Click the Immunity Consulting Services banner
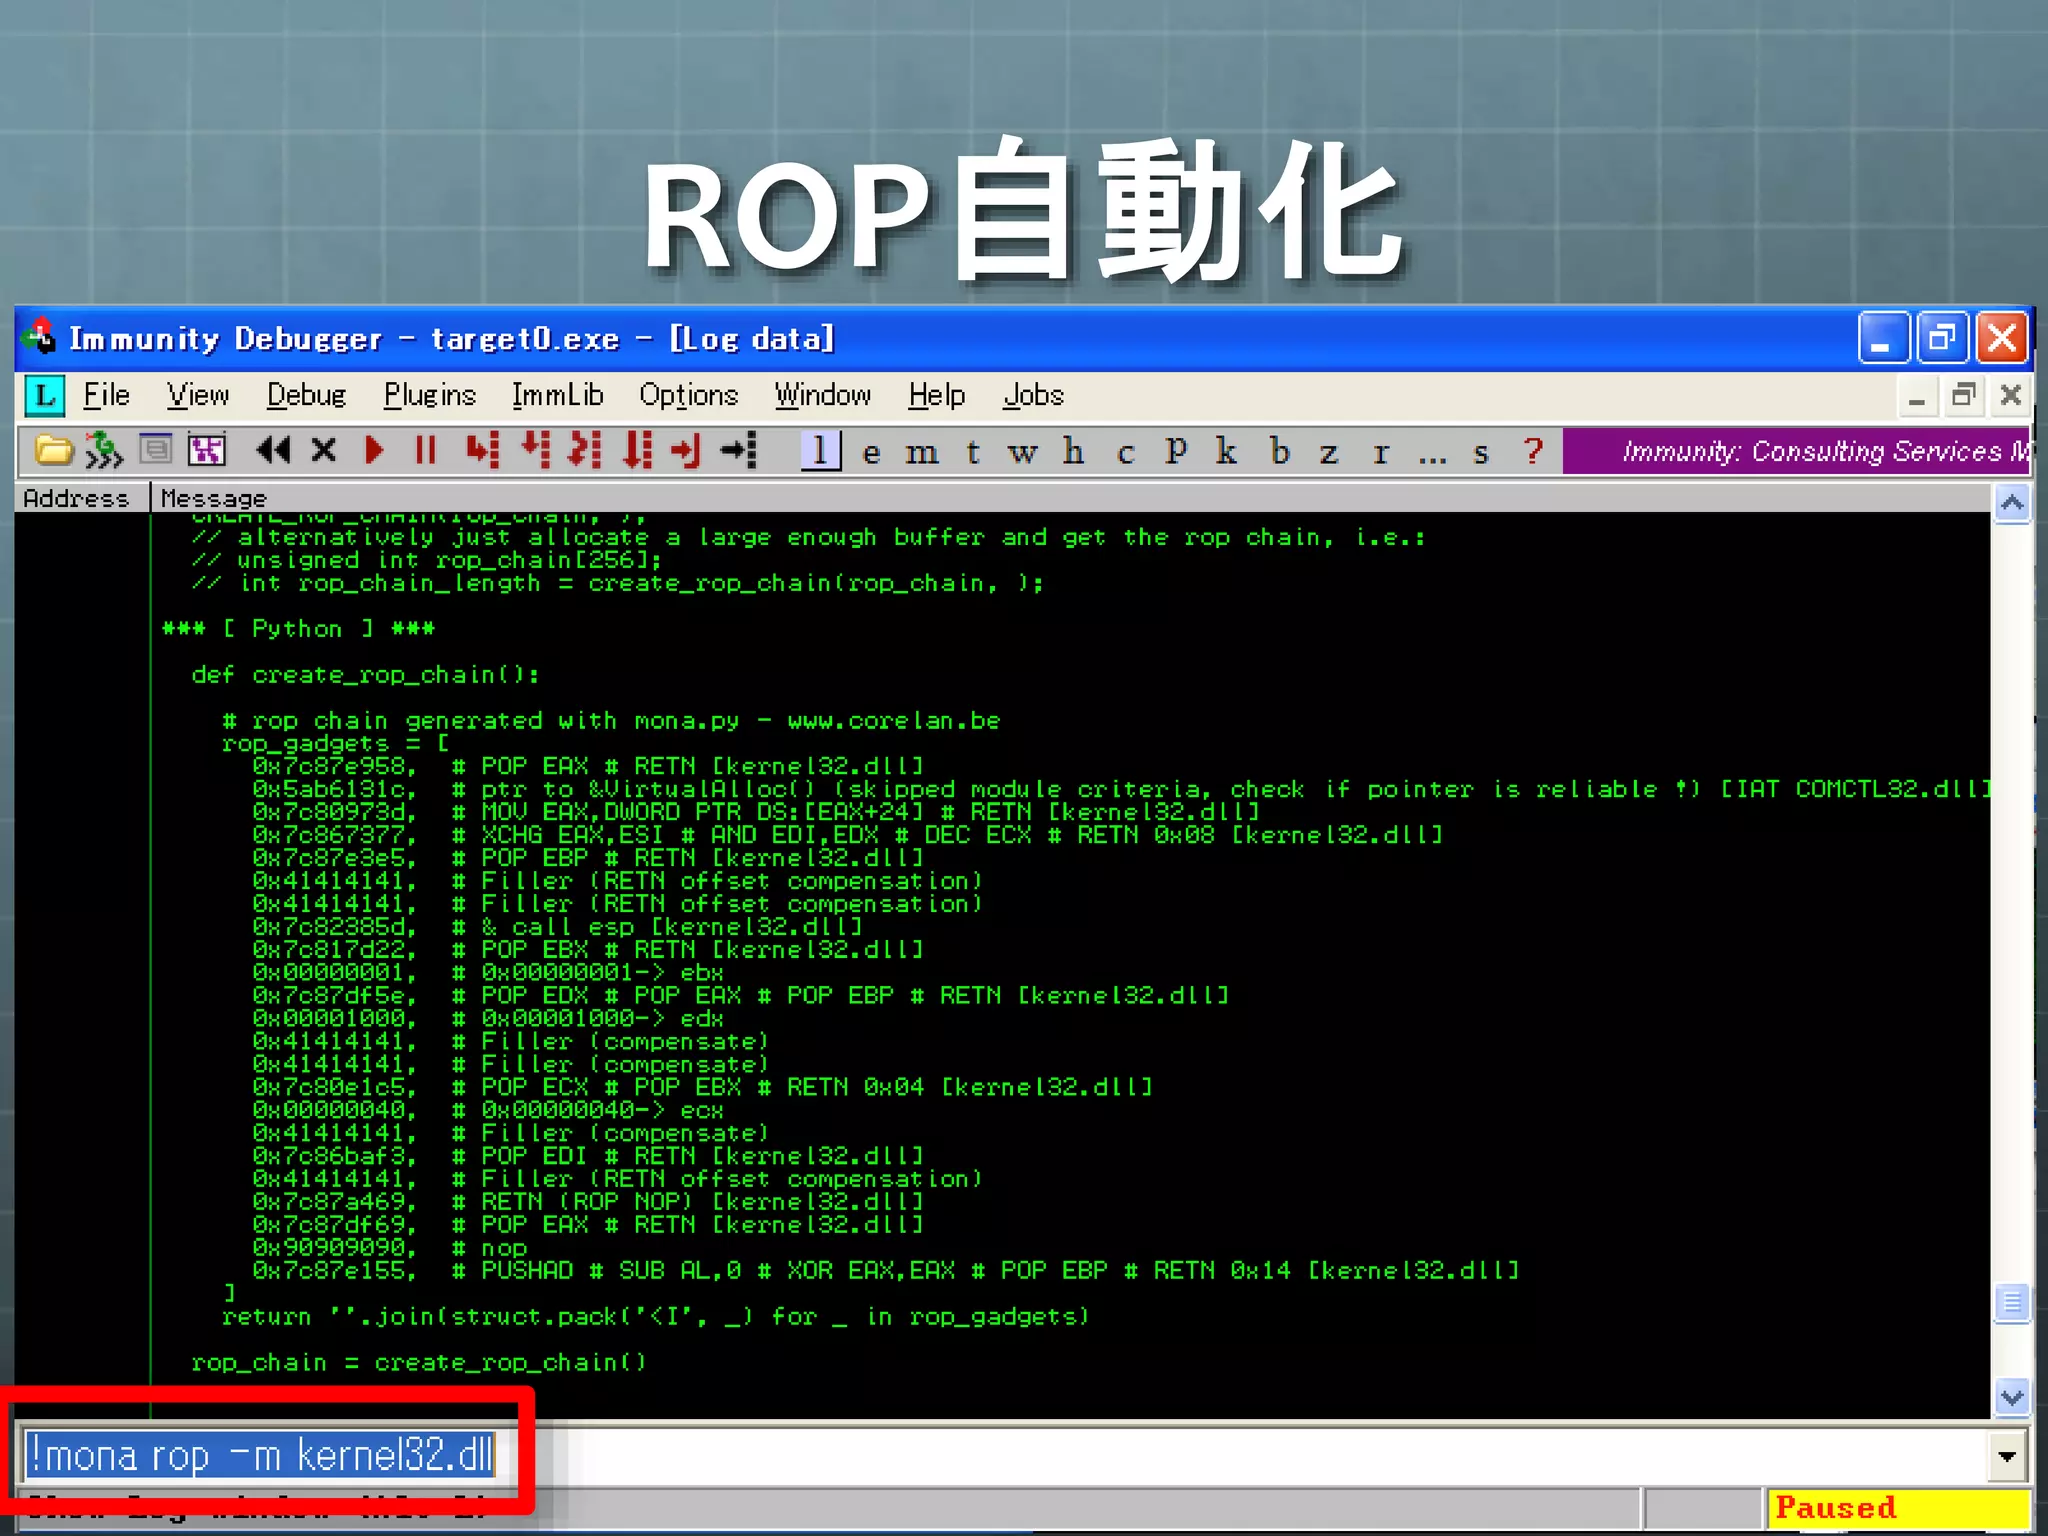The width and height of the screenshot is (2048, 1536). pyautogui.click(x=1798, y=451)
